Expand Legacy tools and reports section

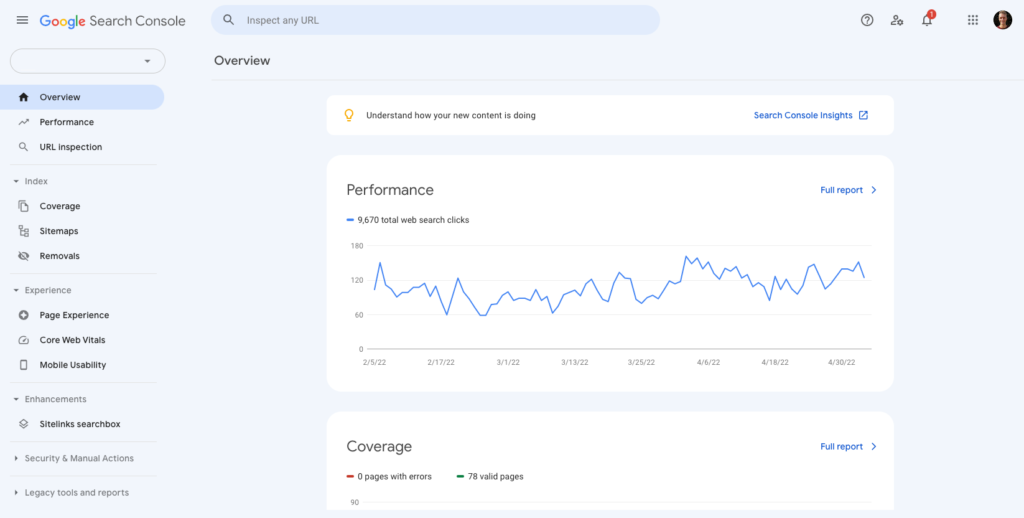16,493
